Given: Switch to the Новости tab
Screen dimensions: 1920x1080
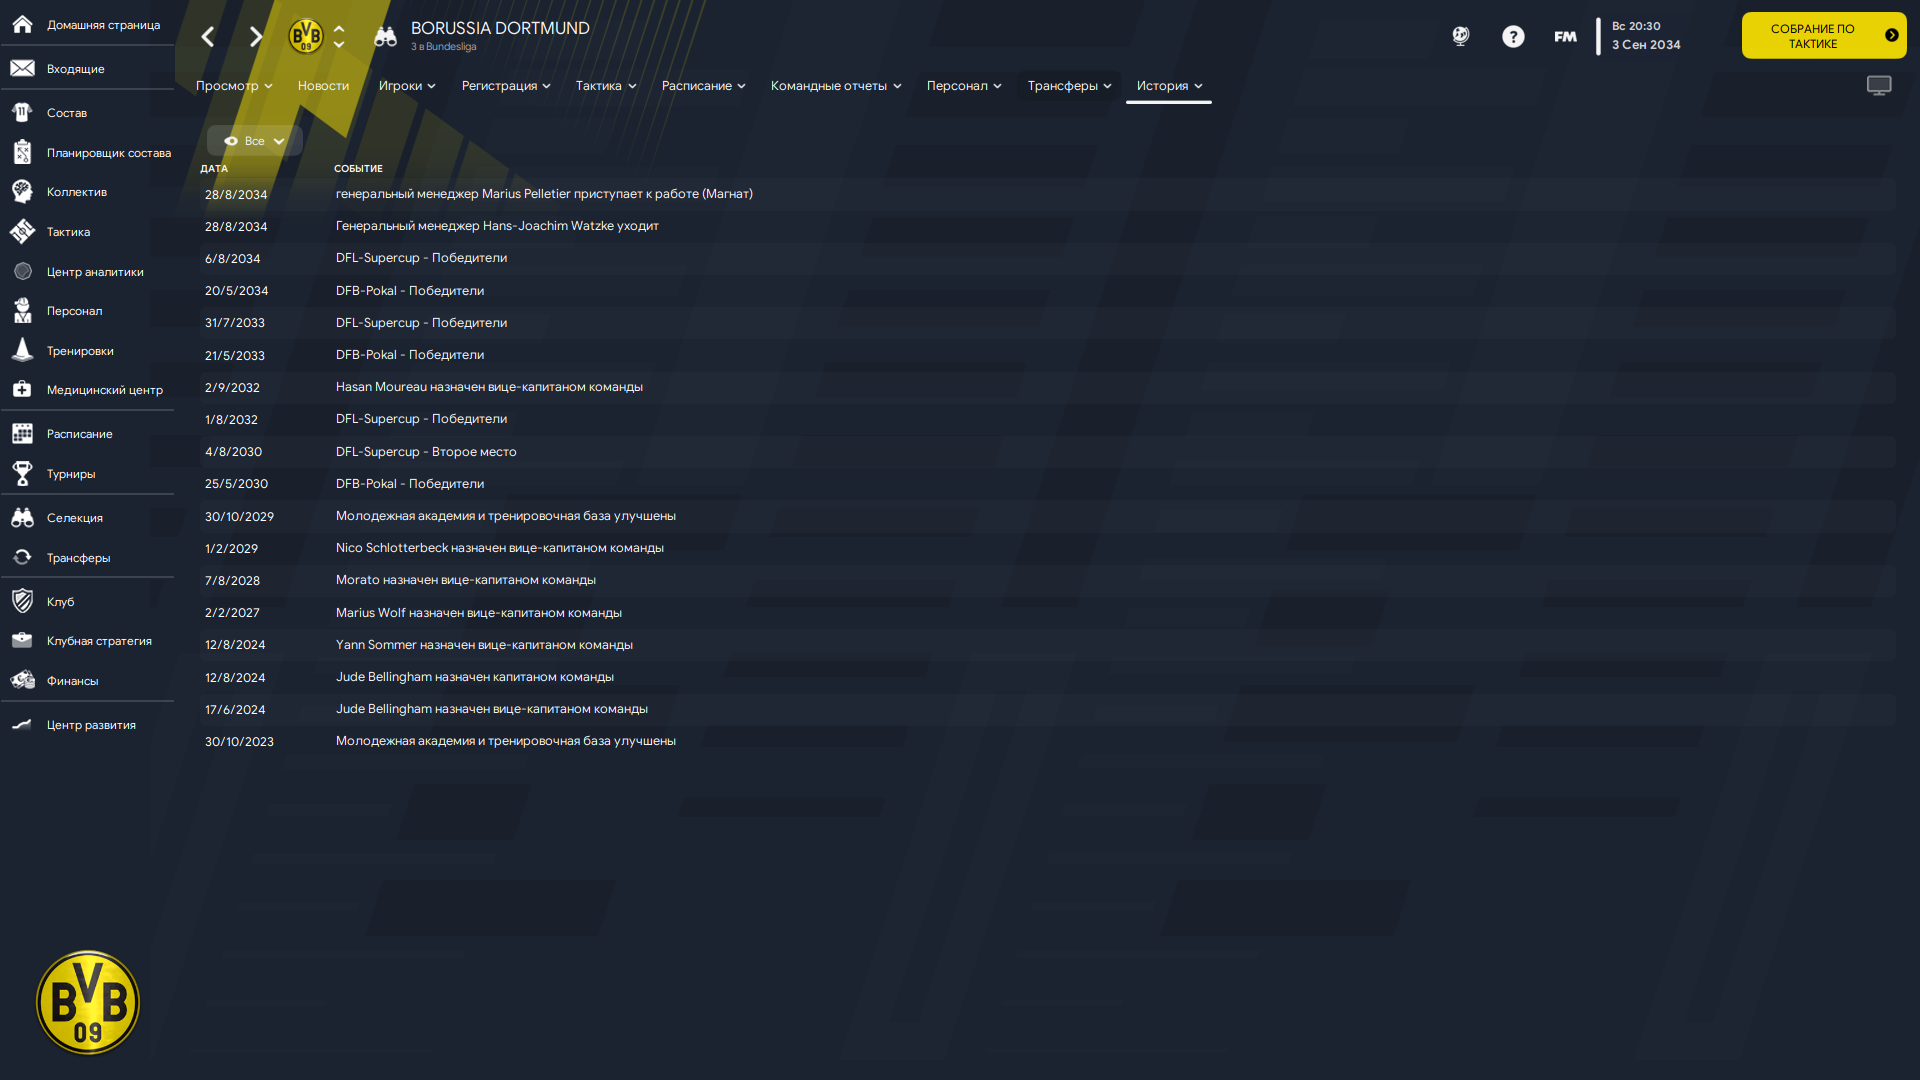Looking at the screenshot, I should [x=323, y=86].
